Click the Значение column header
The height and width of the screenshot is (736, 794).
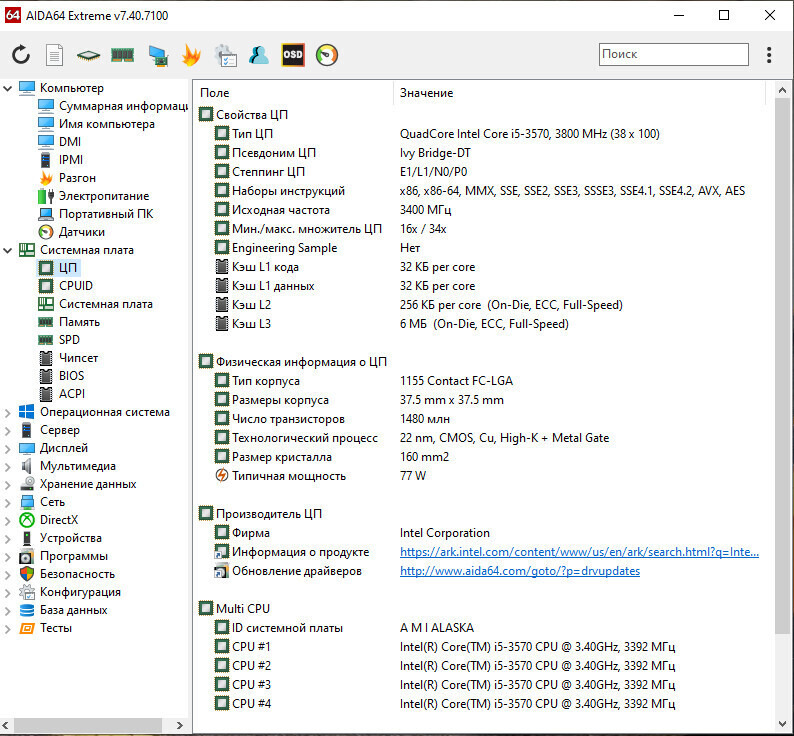coord(427,93)
